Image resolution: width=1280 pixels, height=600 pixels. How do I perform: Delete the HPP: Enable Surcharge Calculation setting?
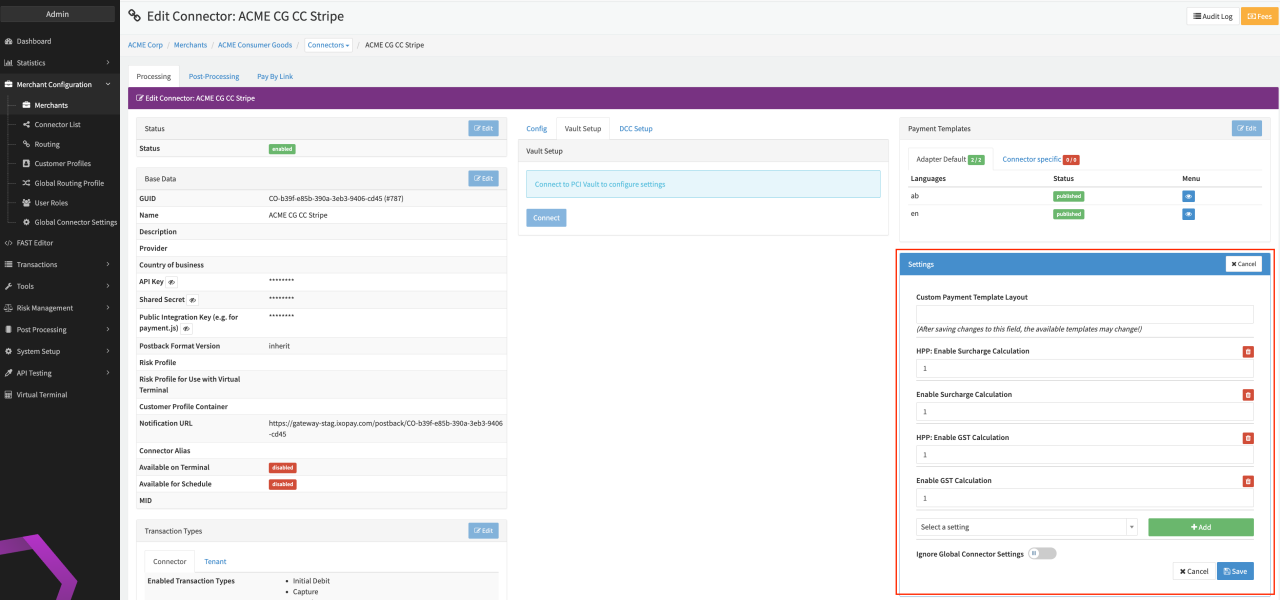[x=1247, y=352]
